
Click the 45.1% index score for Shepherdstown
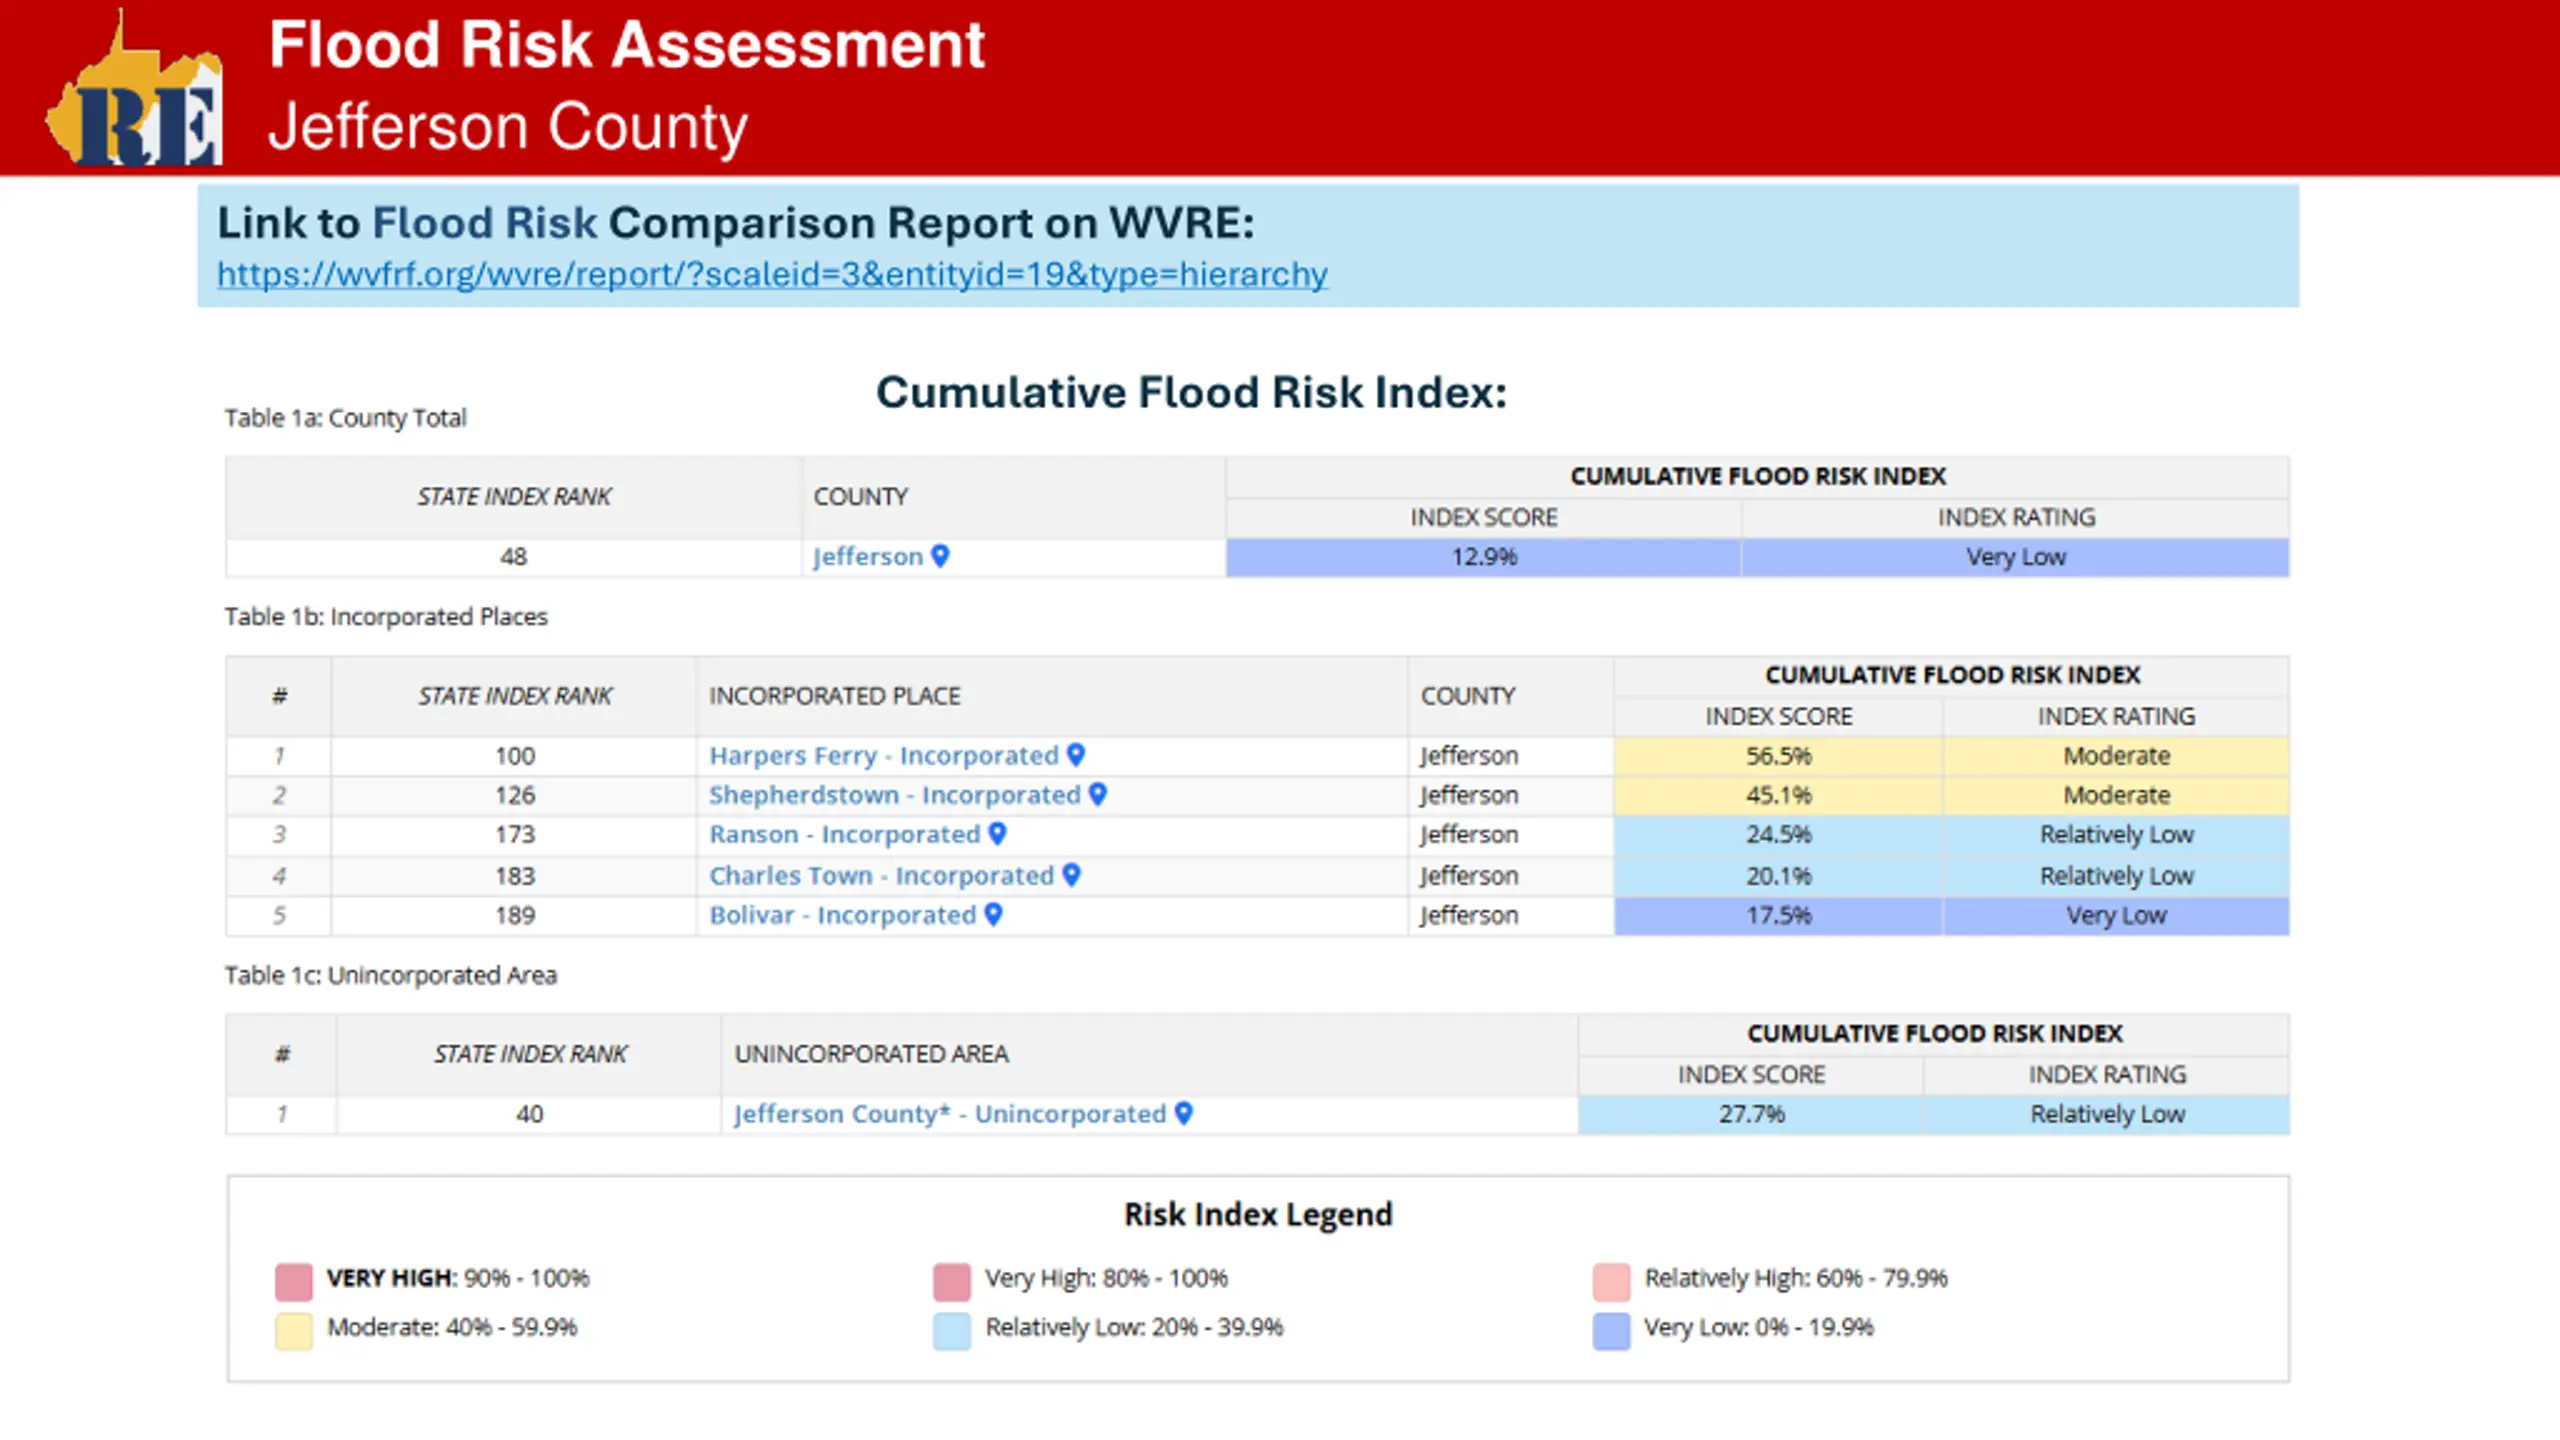(1778, 796)
